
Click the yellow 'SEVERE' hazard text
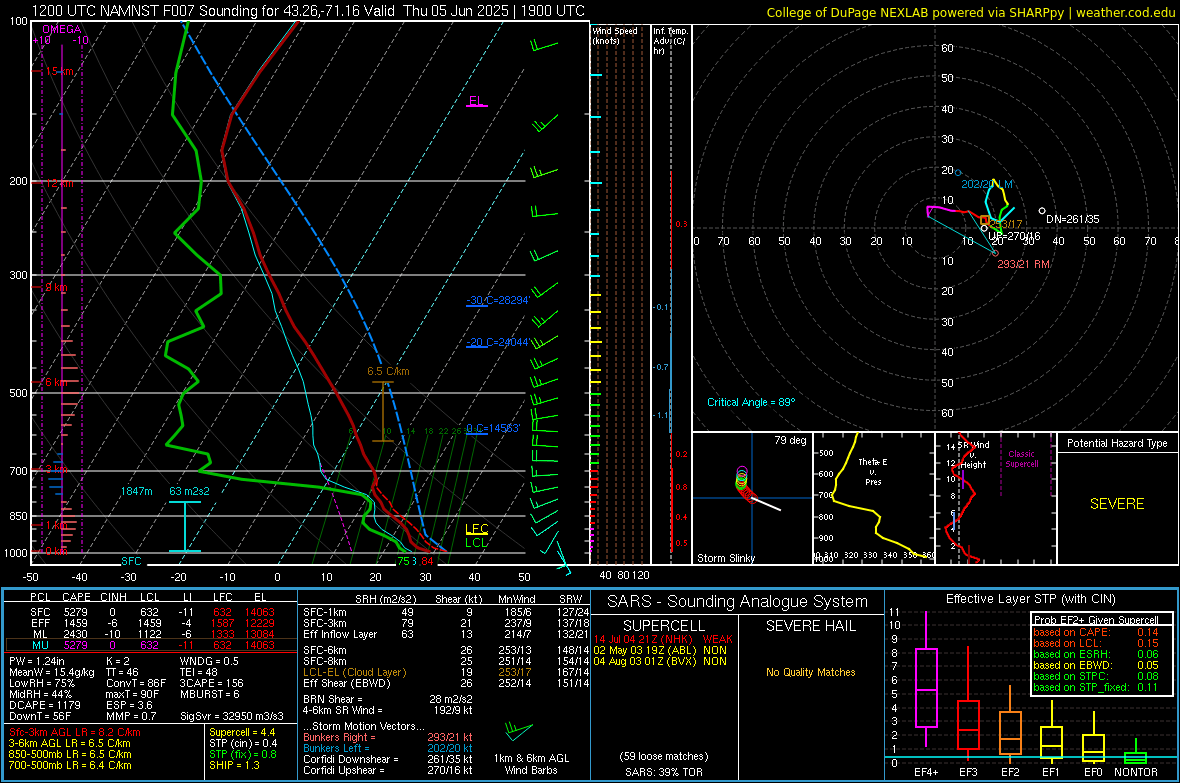point(1117,504)
